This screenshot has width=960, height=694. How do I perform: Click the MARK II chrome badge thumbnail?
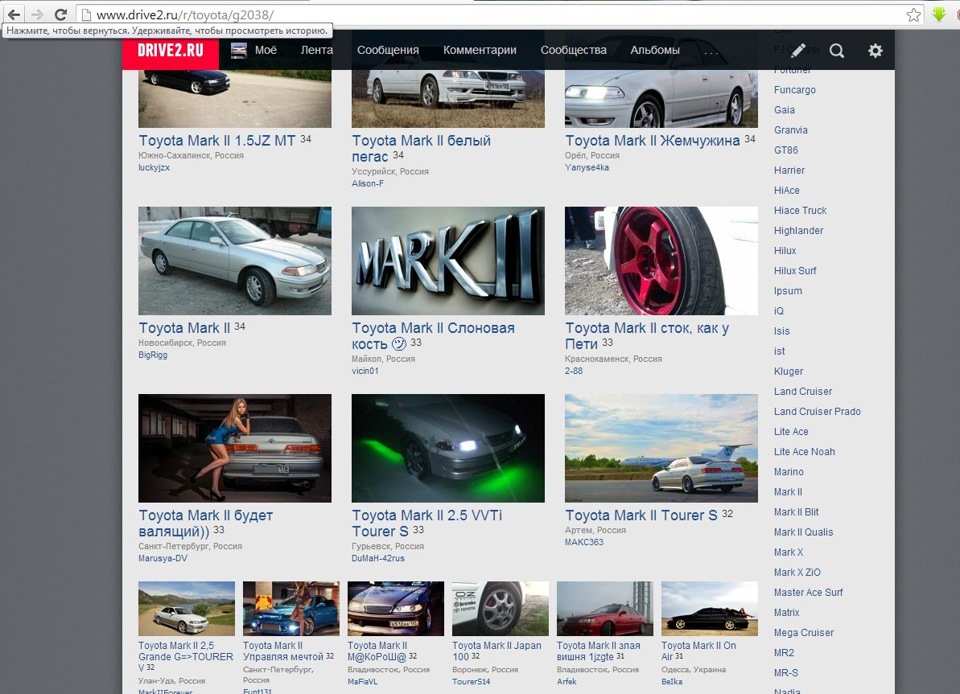pyautogui.click(x=448, y=261)
